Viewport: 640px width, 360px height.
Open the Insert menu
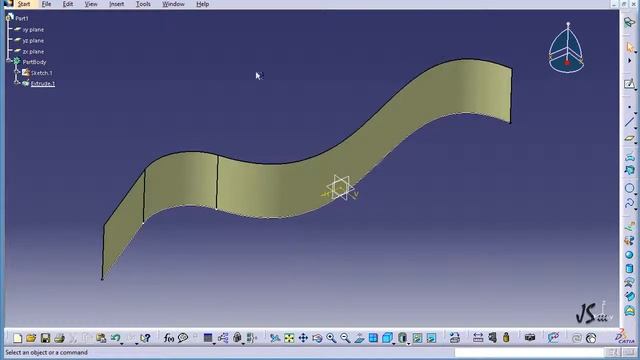coord(116,4)
